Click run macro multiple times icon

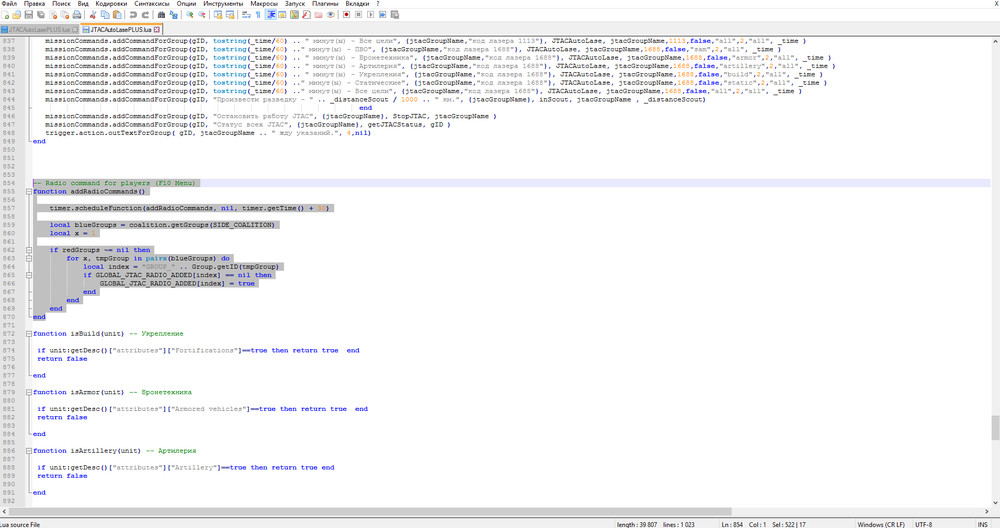point(383,14)
